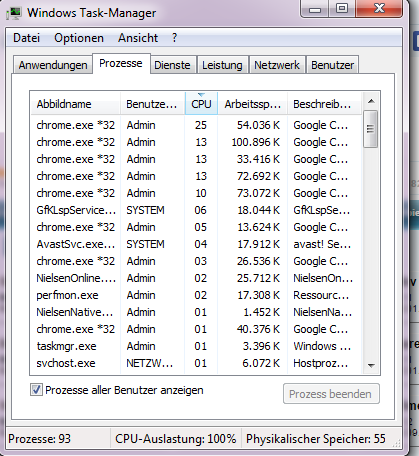Toggle 'Prozesse aller Benutzer anzeigen' checkbox
Viewport: 419px width, 456px height.
click(x=36, y=390)
